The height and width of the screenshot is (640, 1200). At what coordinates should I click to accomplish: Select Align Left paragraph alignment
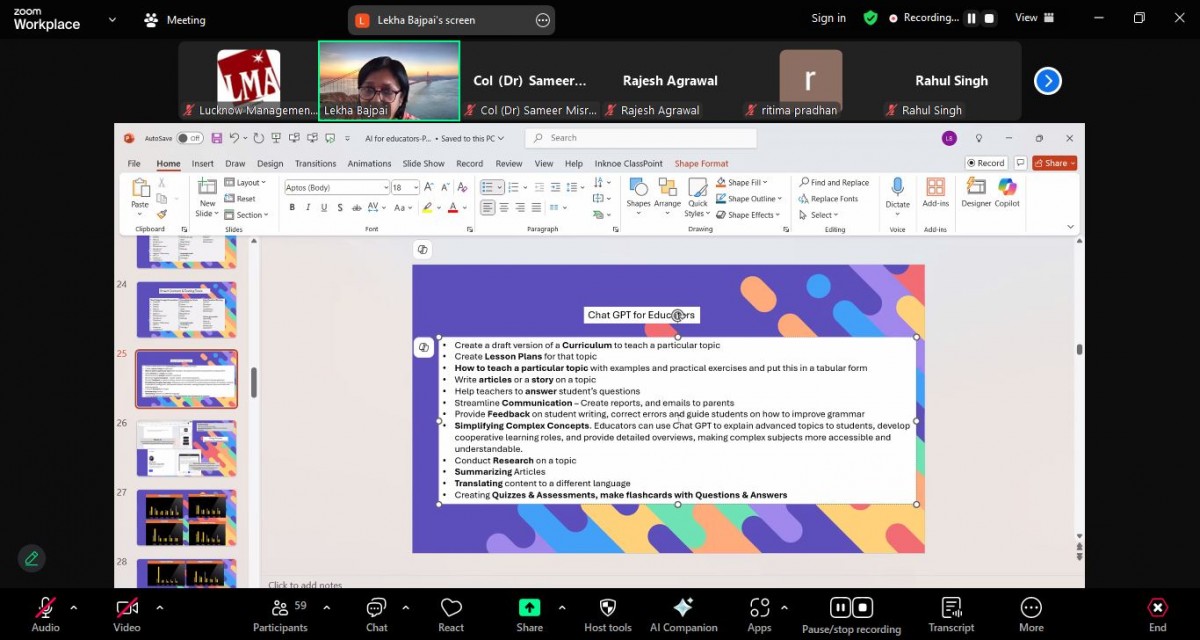[x=488, y=208]
